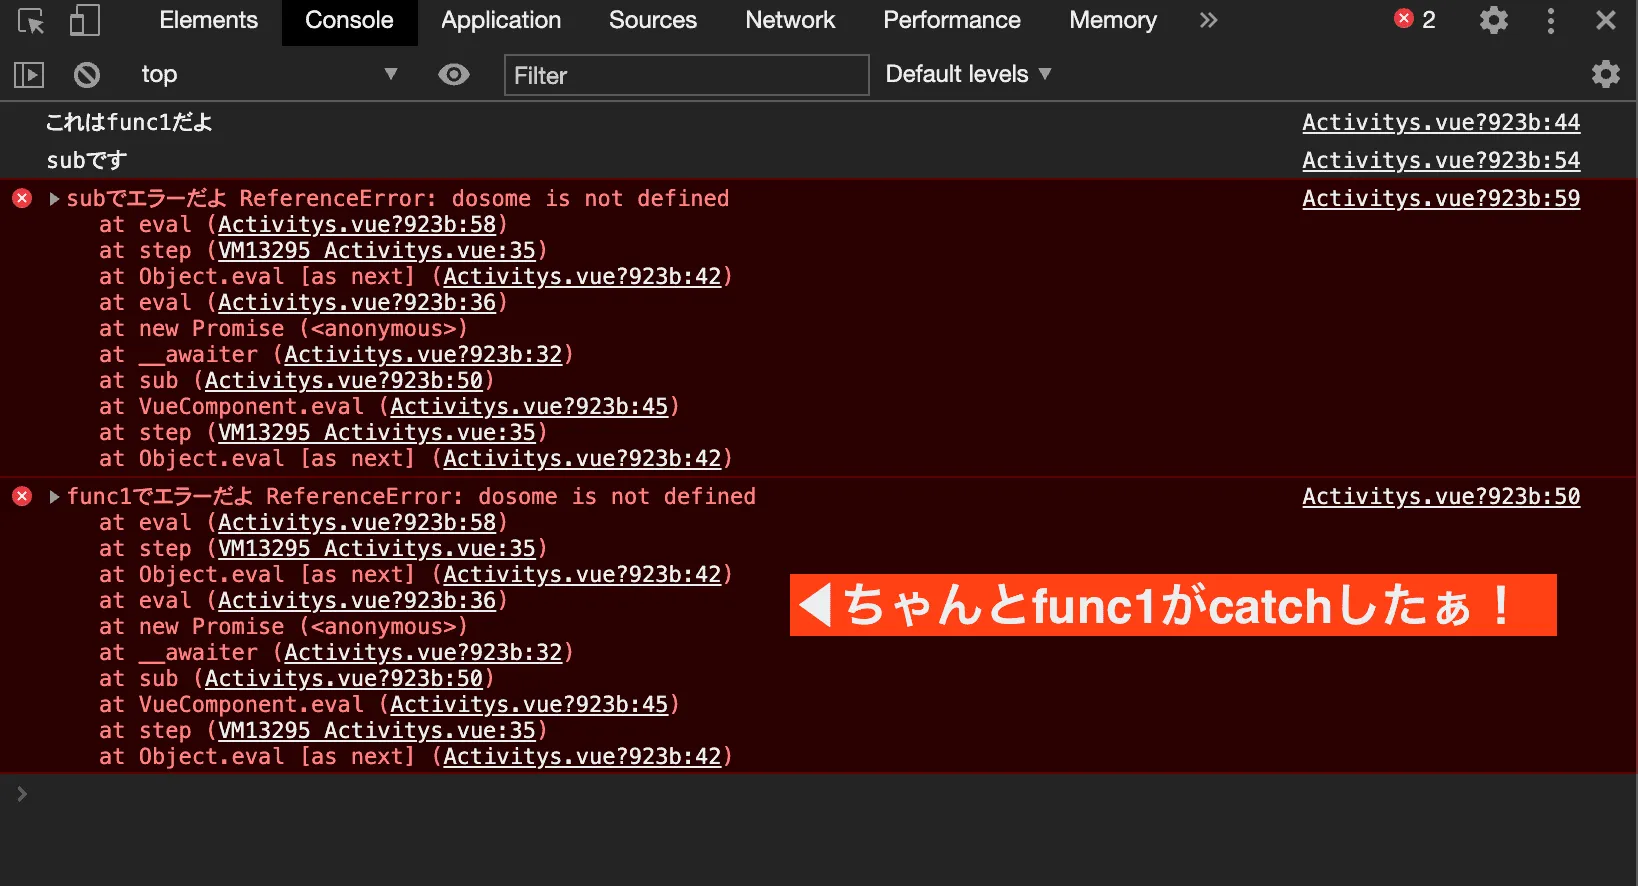Click the red error count badge
The image size is (1638, 886).
coord(1415,20)
